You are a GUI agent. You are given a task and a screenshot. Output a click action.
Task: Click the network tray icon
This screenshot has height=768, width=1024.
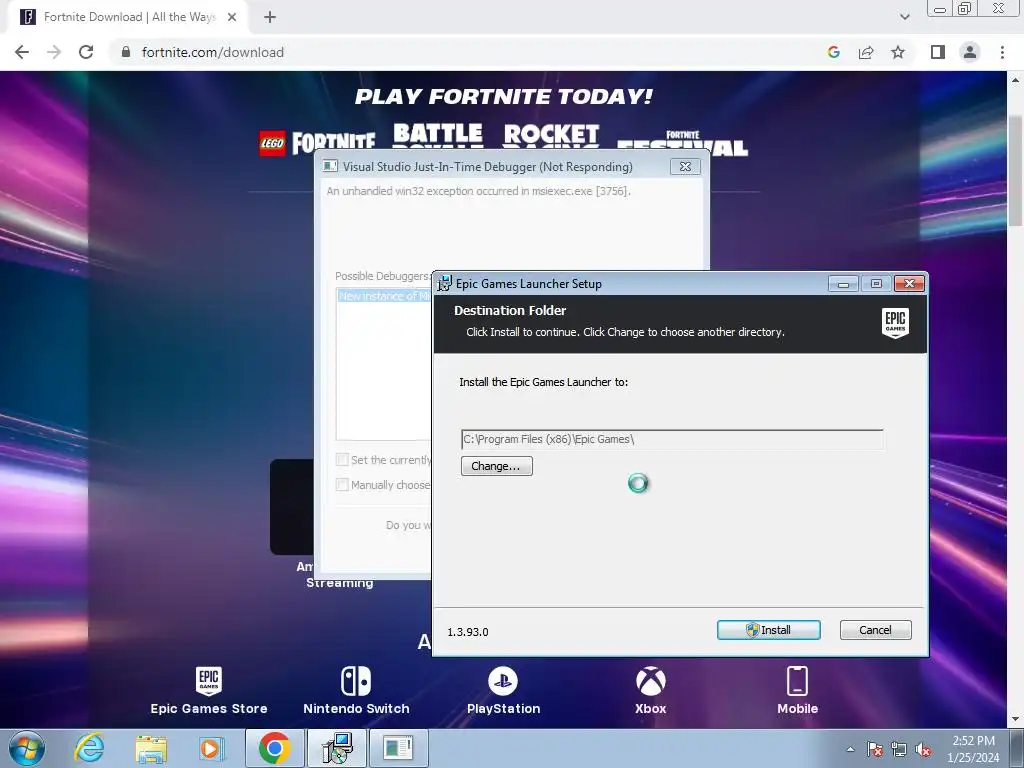point(899,749)
